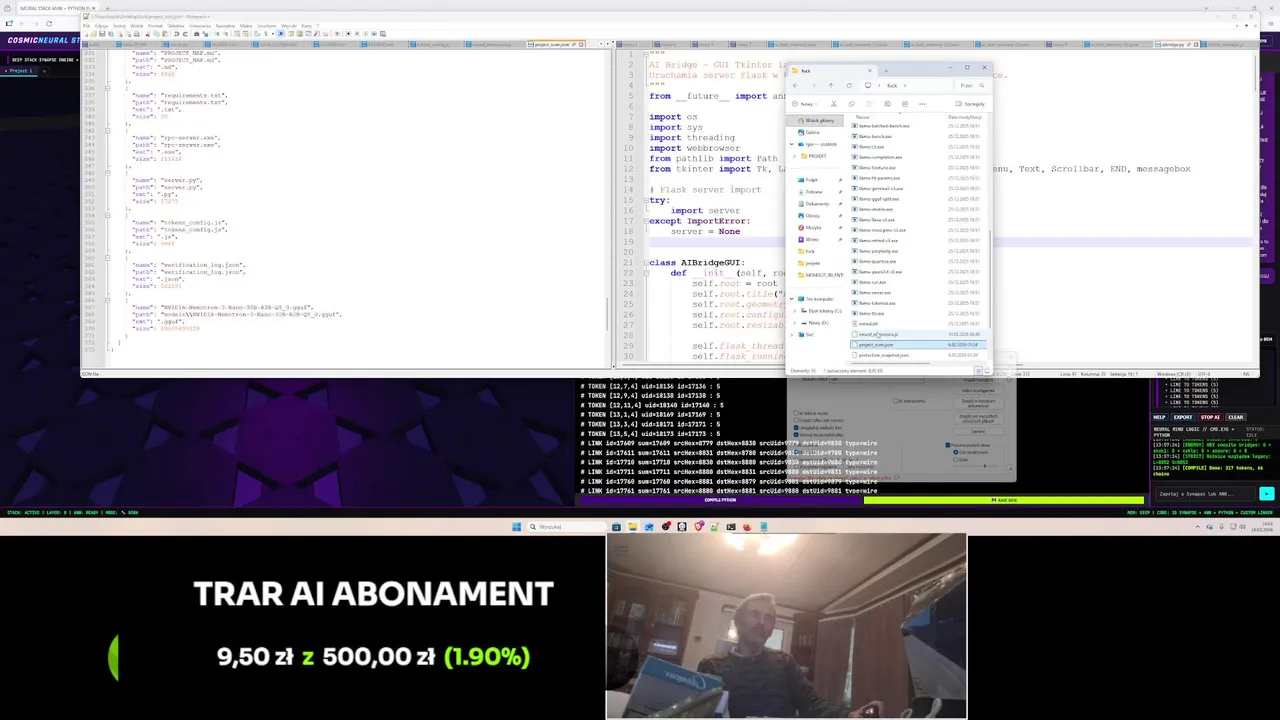
Task: Open the 'Plik' menu in Notepad++
Action: click(x=86, y=25)
